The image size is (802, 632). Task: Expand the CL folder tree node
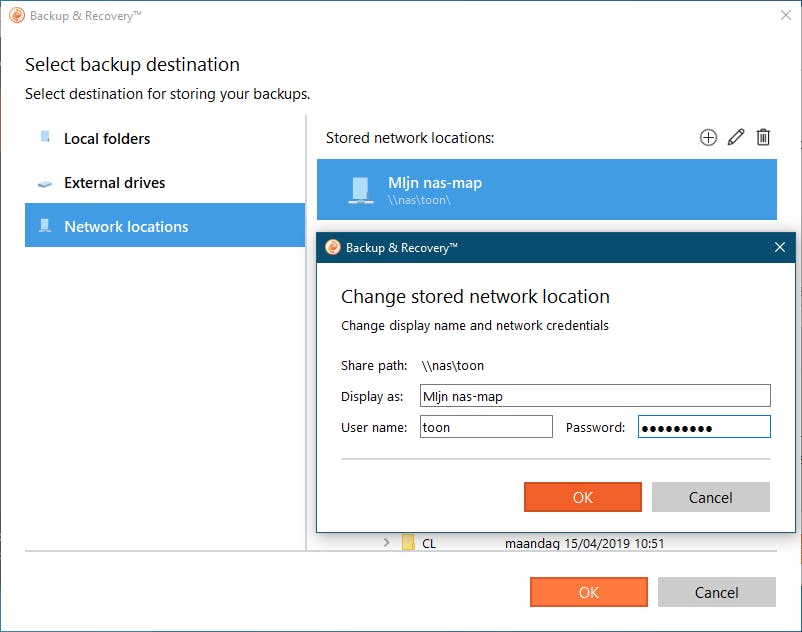tap(387, 543)
